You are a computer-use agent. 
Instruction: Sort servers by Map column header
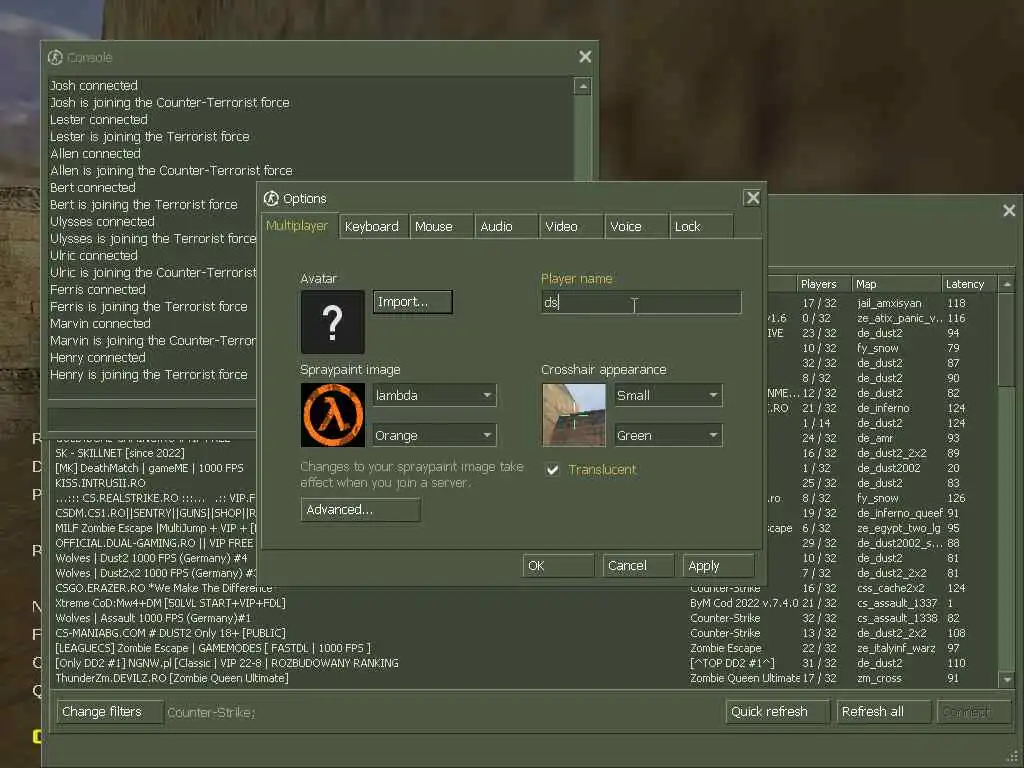(897, 284)
